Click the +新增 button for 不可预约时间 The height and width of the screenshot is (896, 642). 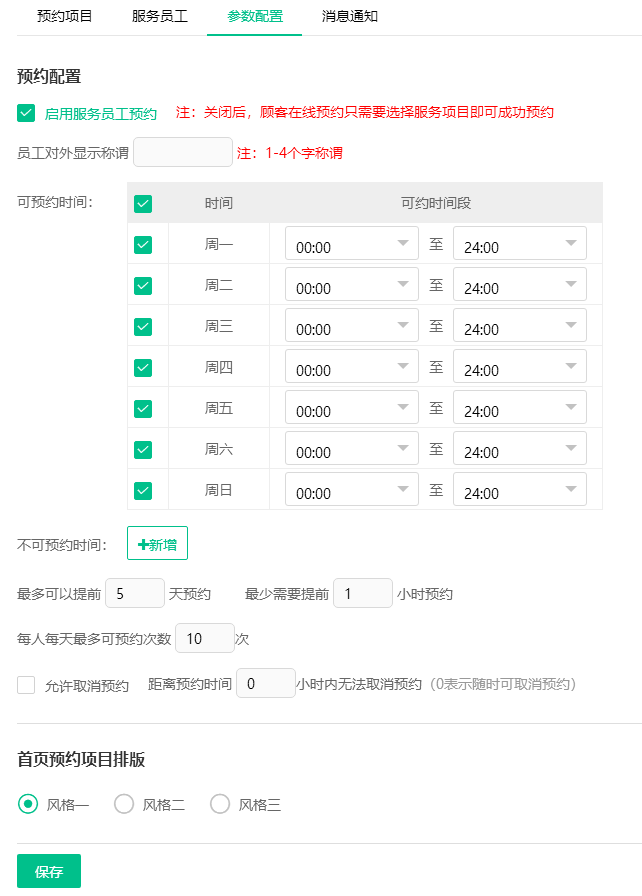click(x=157, y=543)
